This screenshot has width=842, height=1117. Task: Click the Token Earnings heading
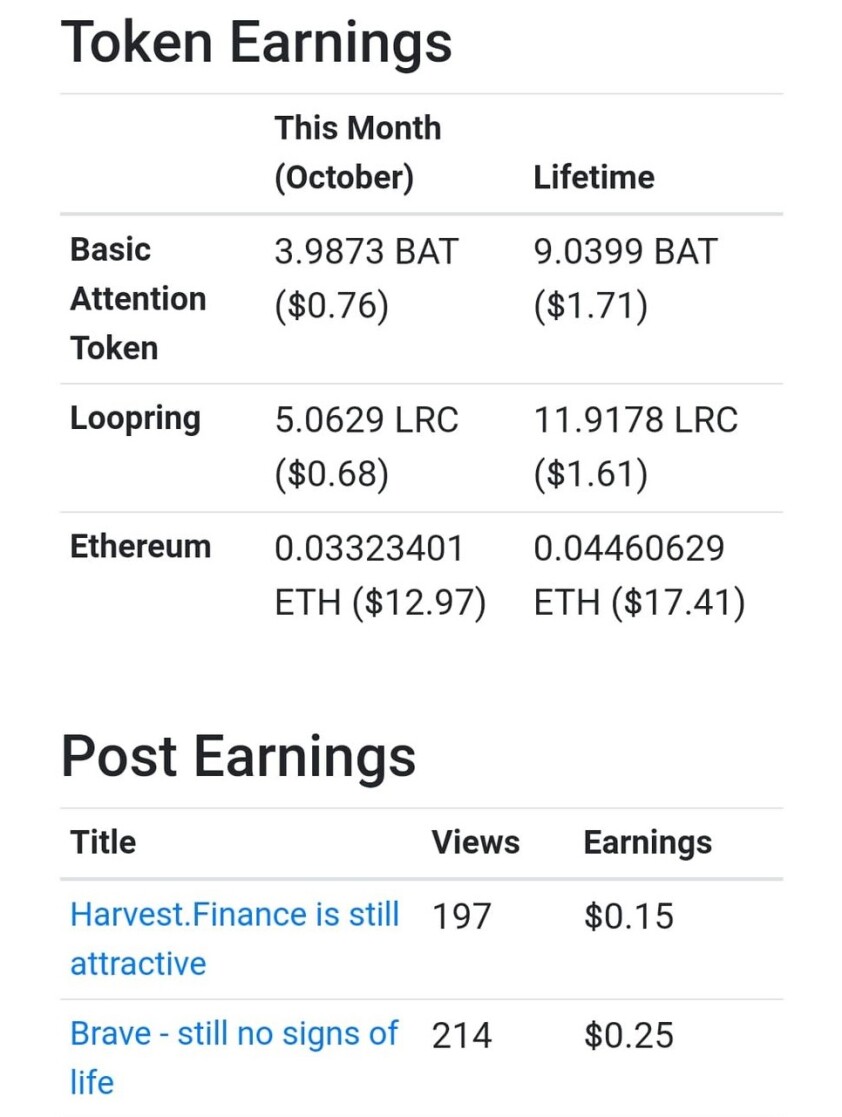pyautogui.click(x=256, y=42)
